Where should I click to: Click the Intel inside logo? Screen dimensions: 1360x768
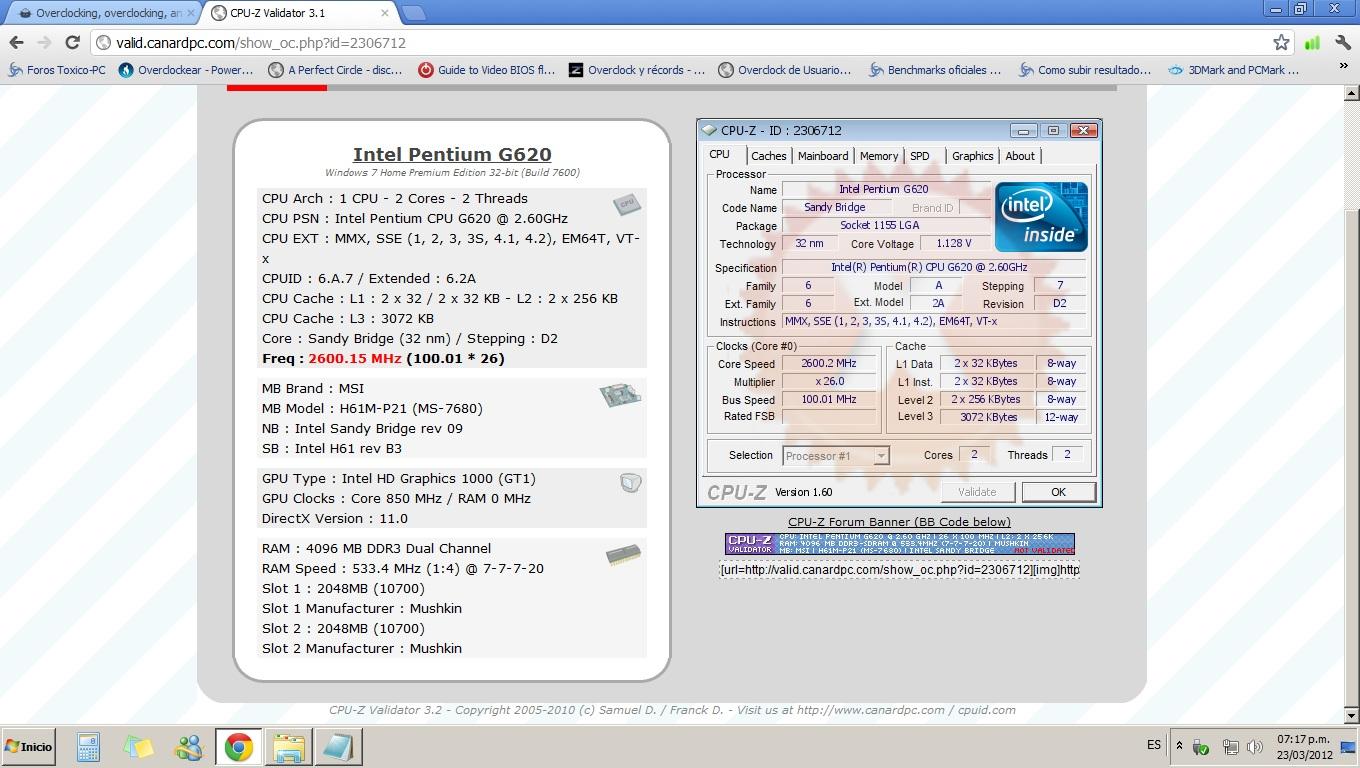coord(1041,216)
